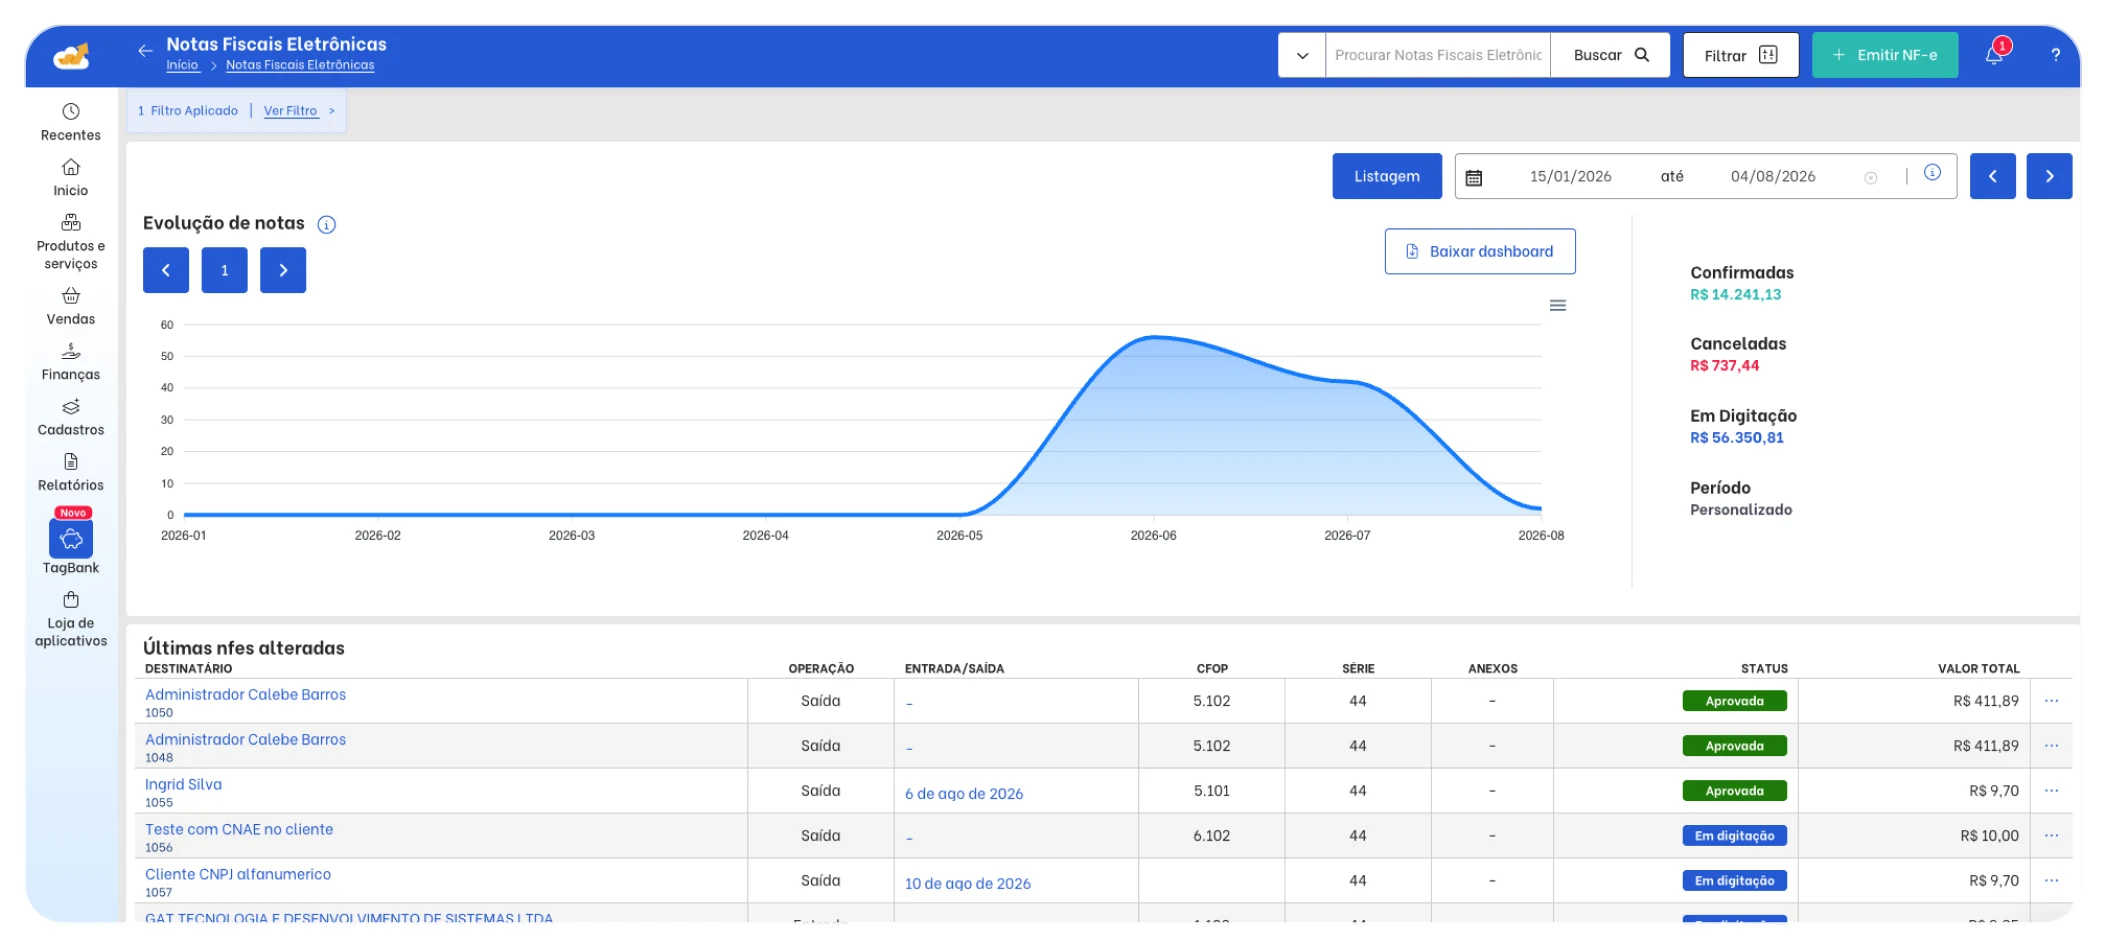Open help question mark icon
The height and width of the screenshot is (946, 2106).
pyautogui.click(x=2055, y=55)
